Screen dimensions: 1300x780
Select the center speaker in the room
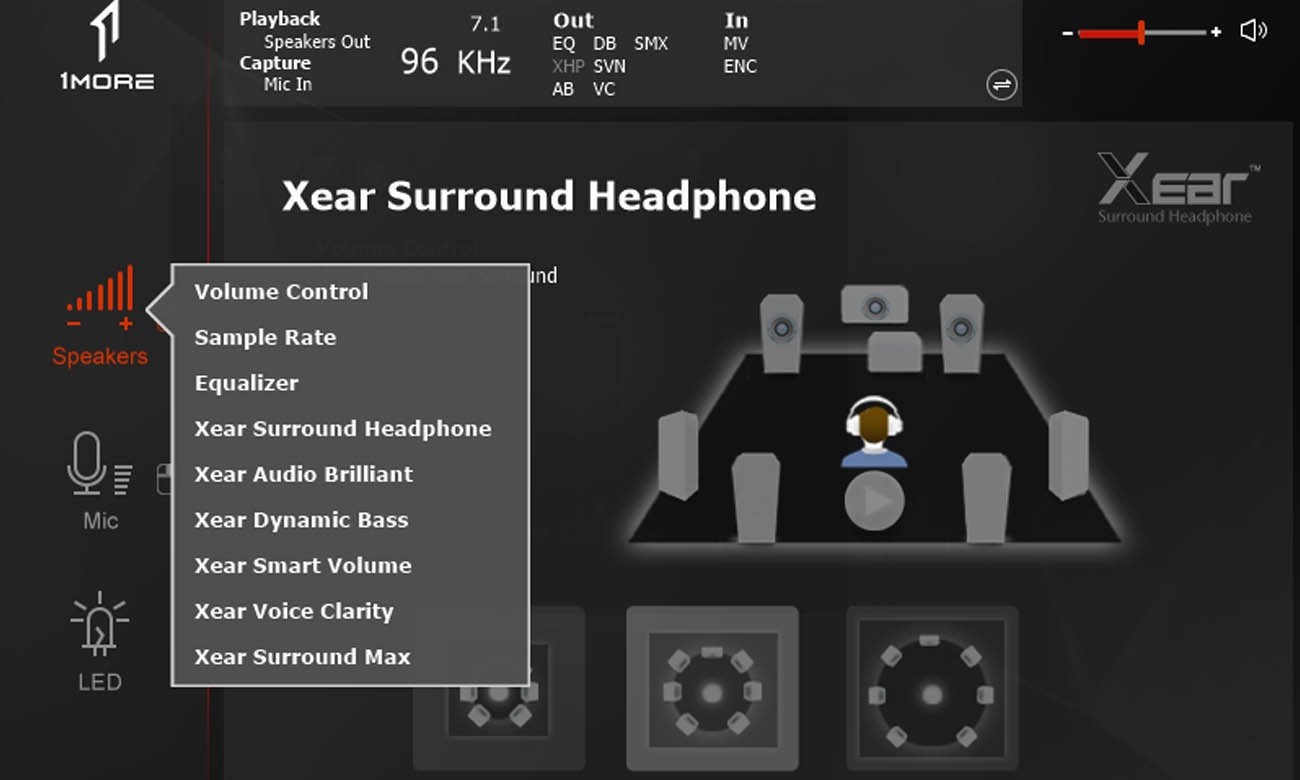click(x=875, y=304)
